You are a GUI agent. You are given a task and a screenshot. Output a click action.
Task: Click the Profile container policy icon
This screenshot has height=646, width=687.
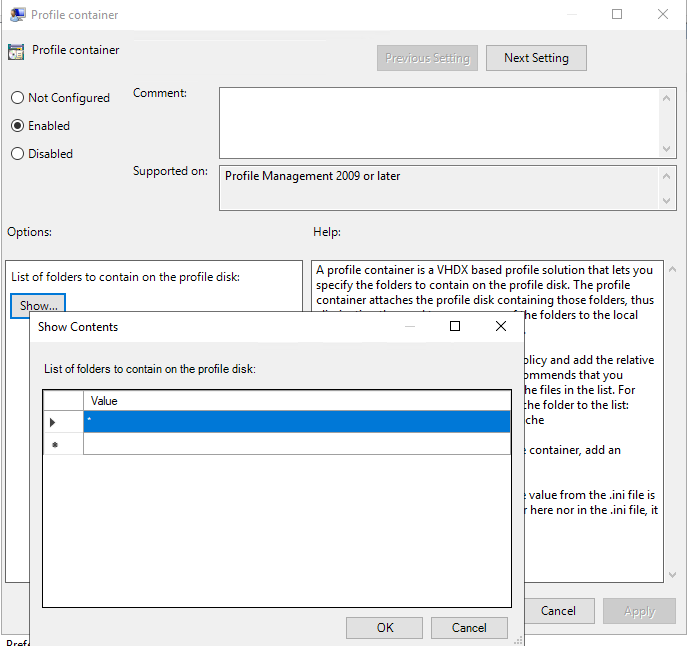[x=15, y=52]
